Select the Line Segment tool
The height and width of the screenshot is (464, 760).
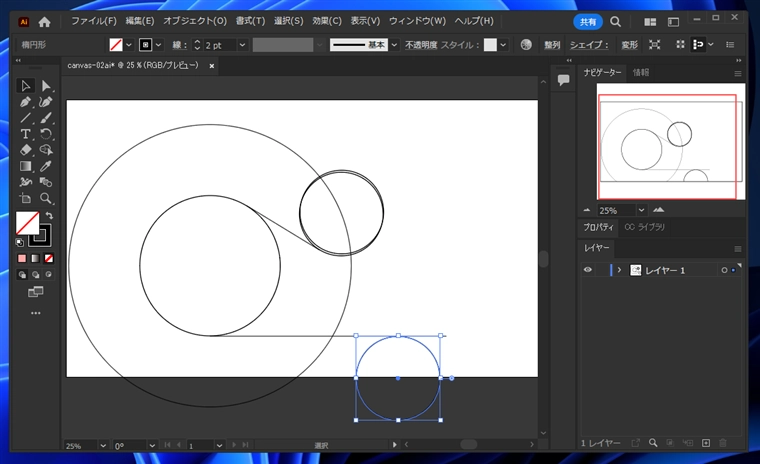[25, 118]
